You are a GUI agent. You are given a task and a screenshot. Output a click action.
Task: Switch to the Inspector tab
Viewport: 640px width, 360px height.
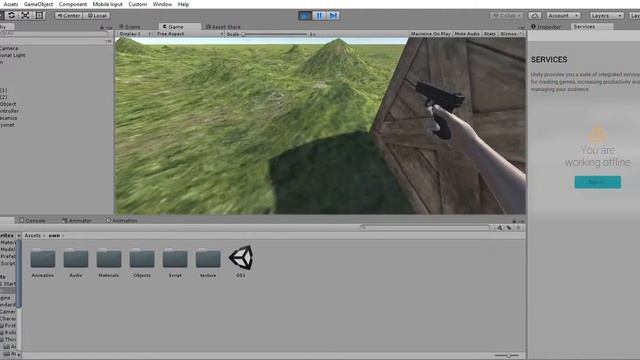[x=546, y=27]
